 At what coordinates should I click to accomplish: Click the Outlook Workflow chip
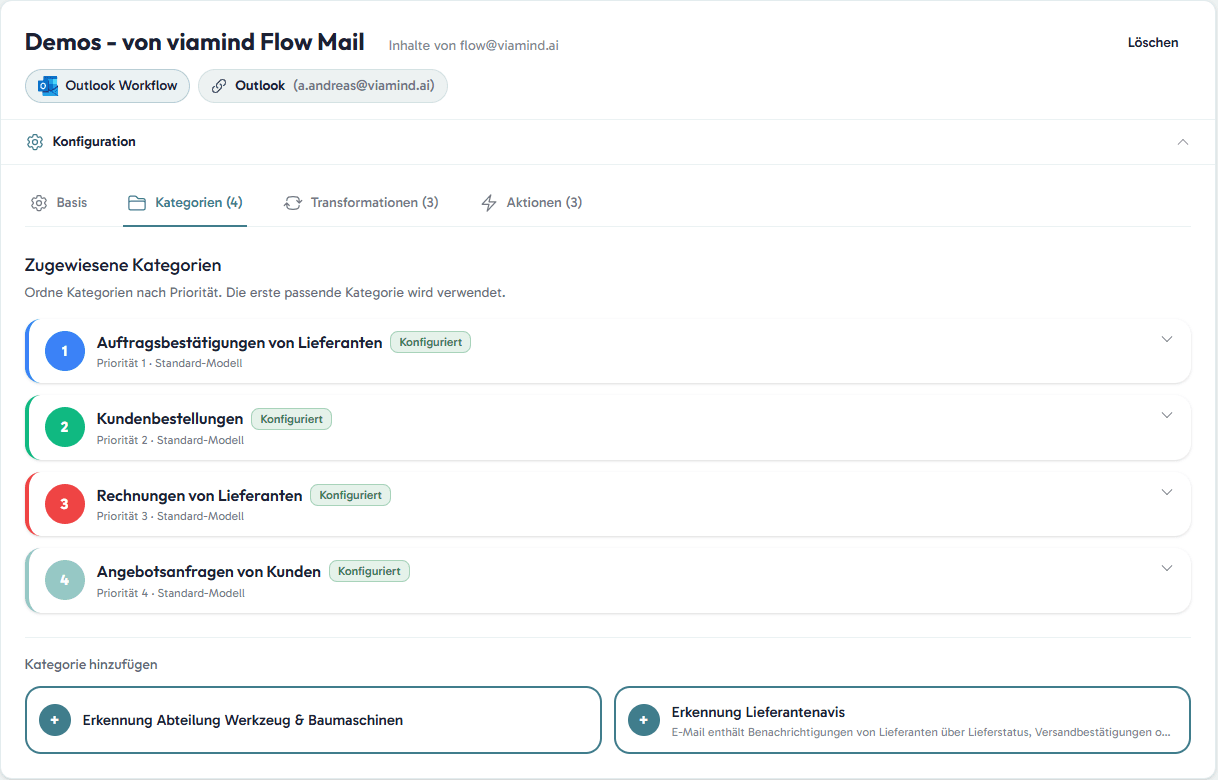pos(107,86)
